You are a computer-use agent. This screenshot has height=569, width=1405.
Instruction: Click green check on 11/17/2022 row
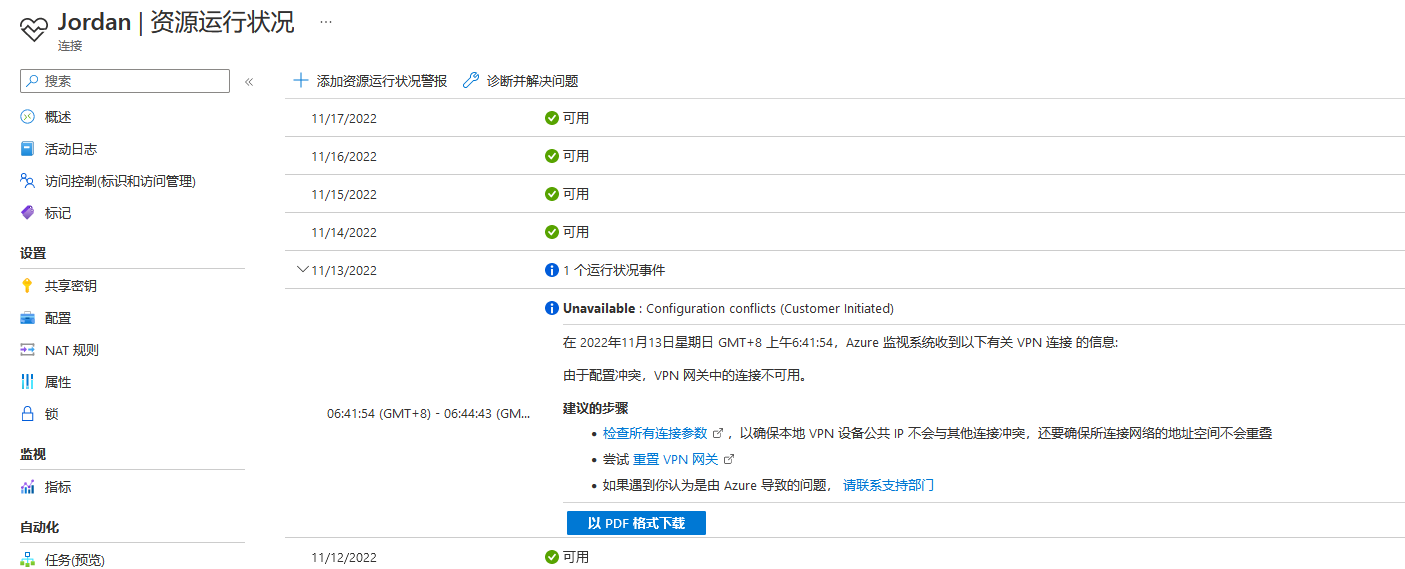(551, 118)
